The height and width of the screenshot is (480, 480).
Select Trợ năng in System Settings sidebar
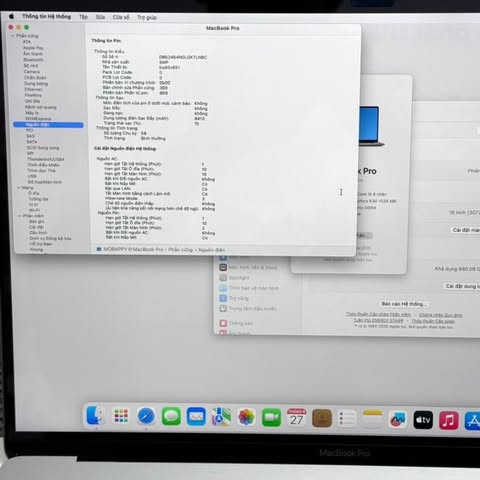(x=234, y=298)
